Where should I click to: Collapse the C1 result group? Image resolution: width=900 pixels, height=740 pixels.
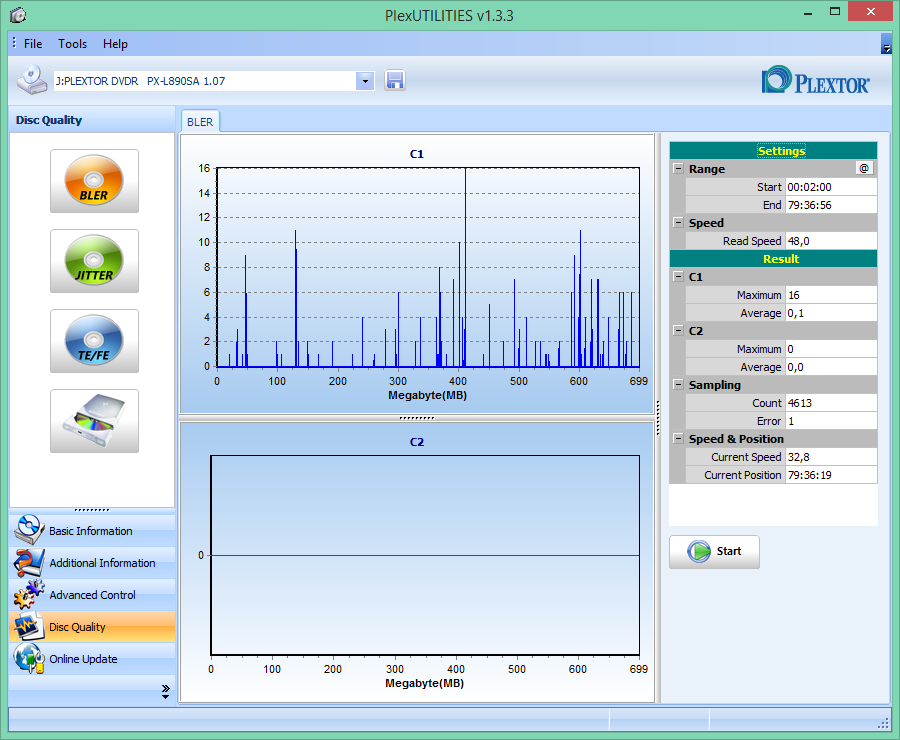(678, 277)
